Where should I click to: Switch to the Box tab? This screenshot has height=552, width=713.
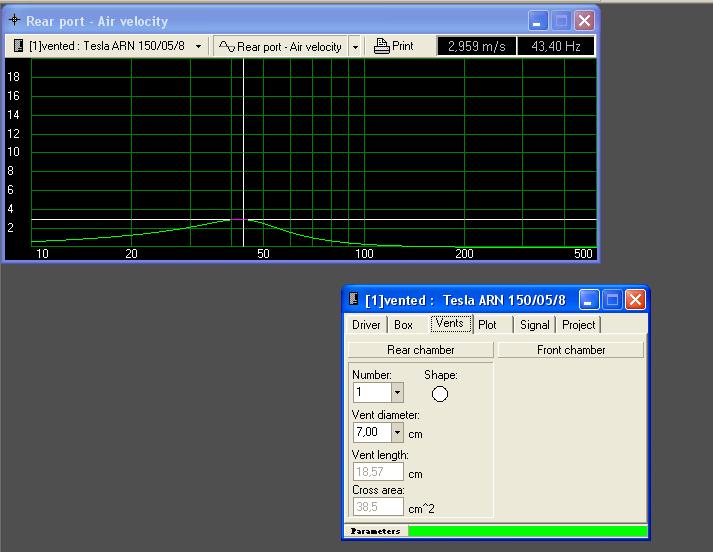[x=403, y=325]
